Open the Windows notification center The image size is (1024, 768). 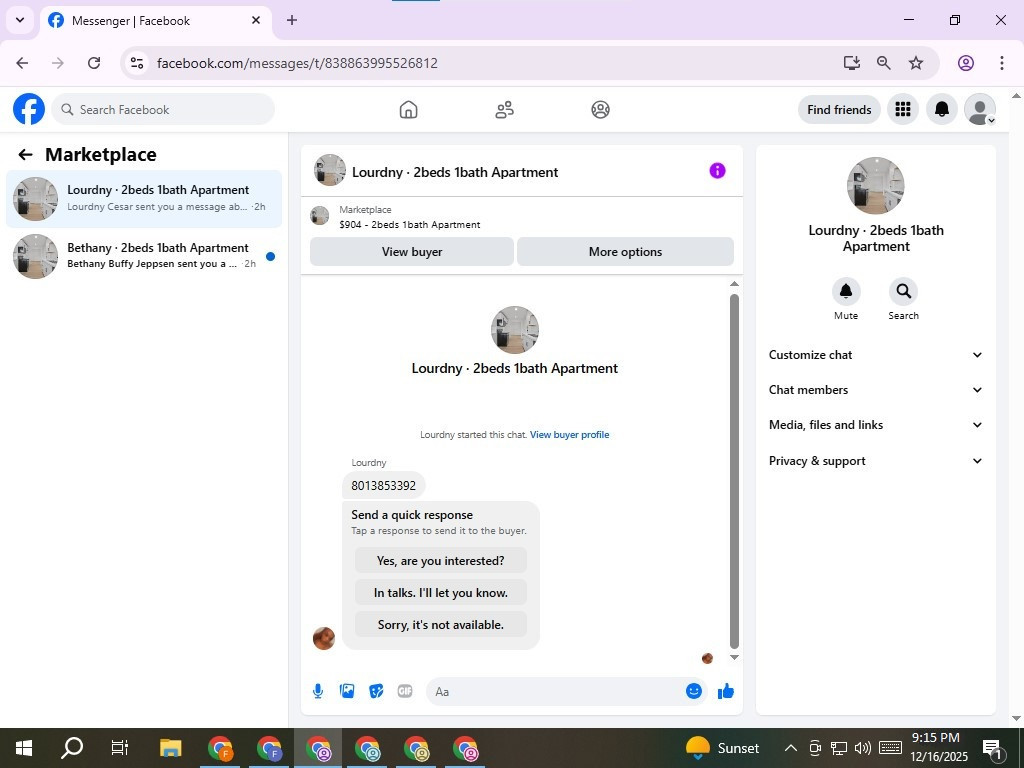tap(993, 748)
